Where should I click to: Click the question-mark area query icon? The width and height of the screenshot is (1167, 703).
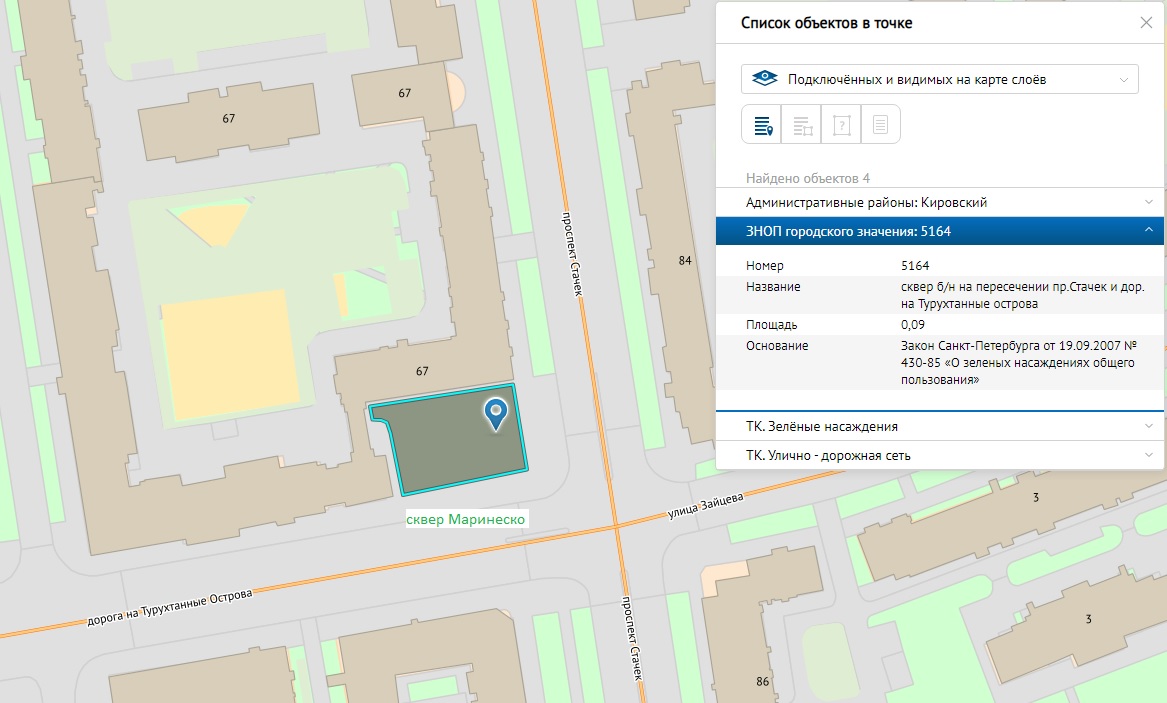[842, 125]
